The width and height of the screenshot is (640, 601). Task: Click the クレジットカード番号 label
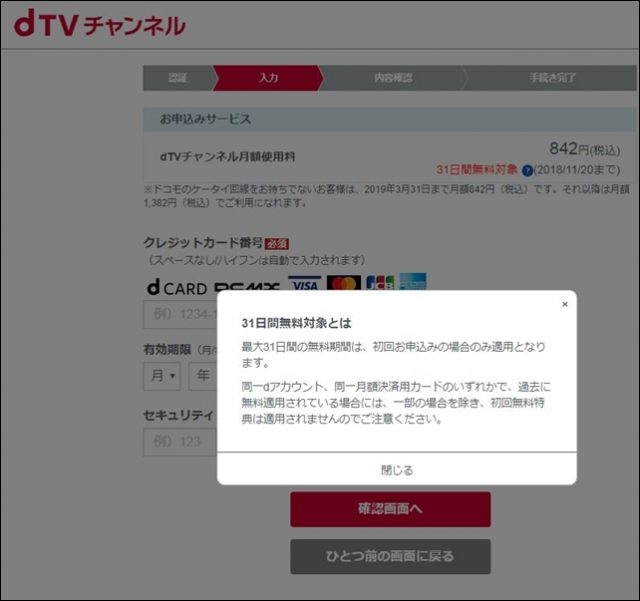203,243
